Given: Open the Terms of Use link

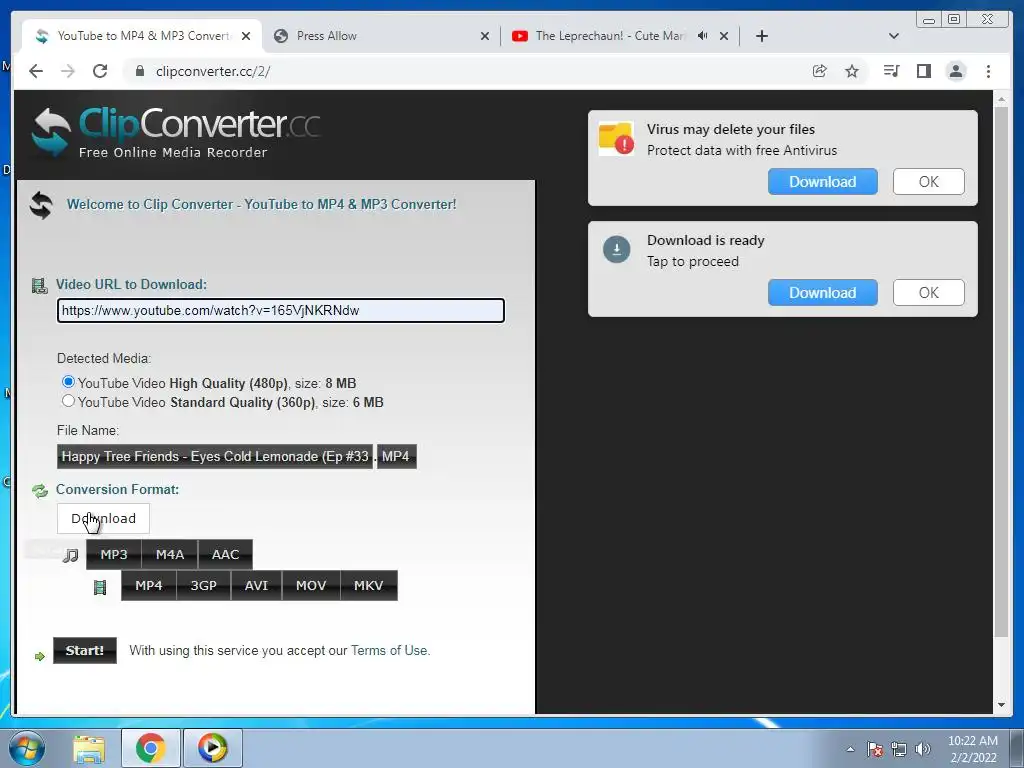Looking at the screenshot, I should pyautogui.click(x=389, y=650).
